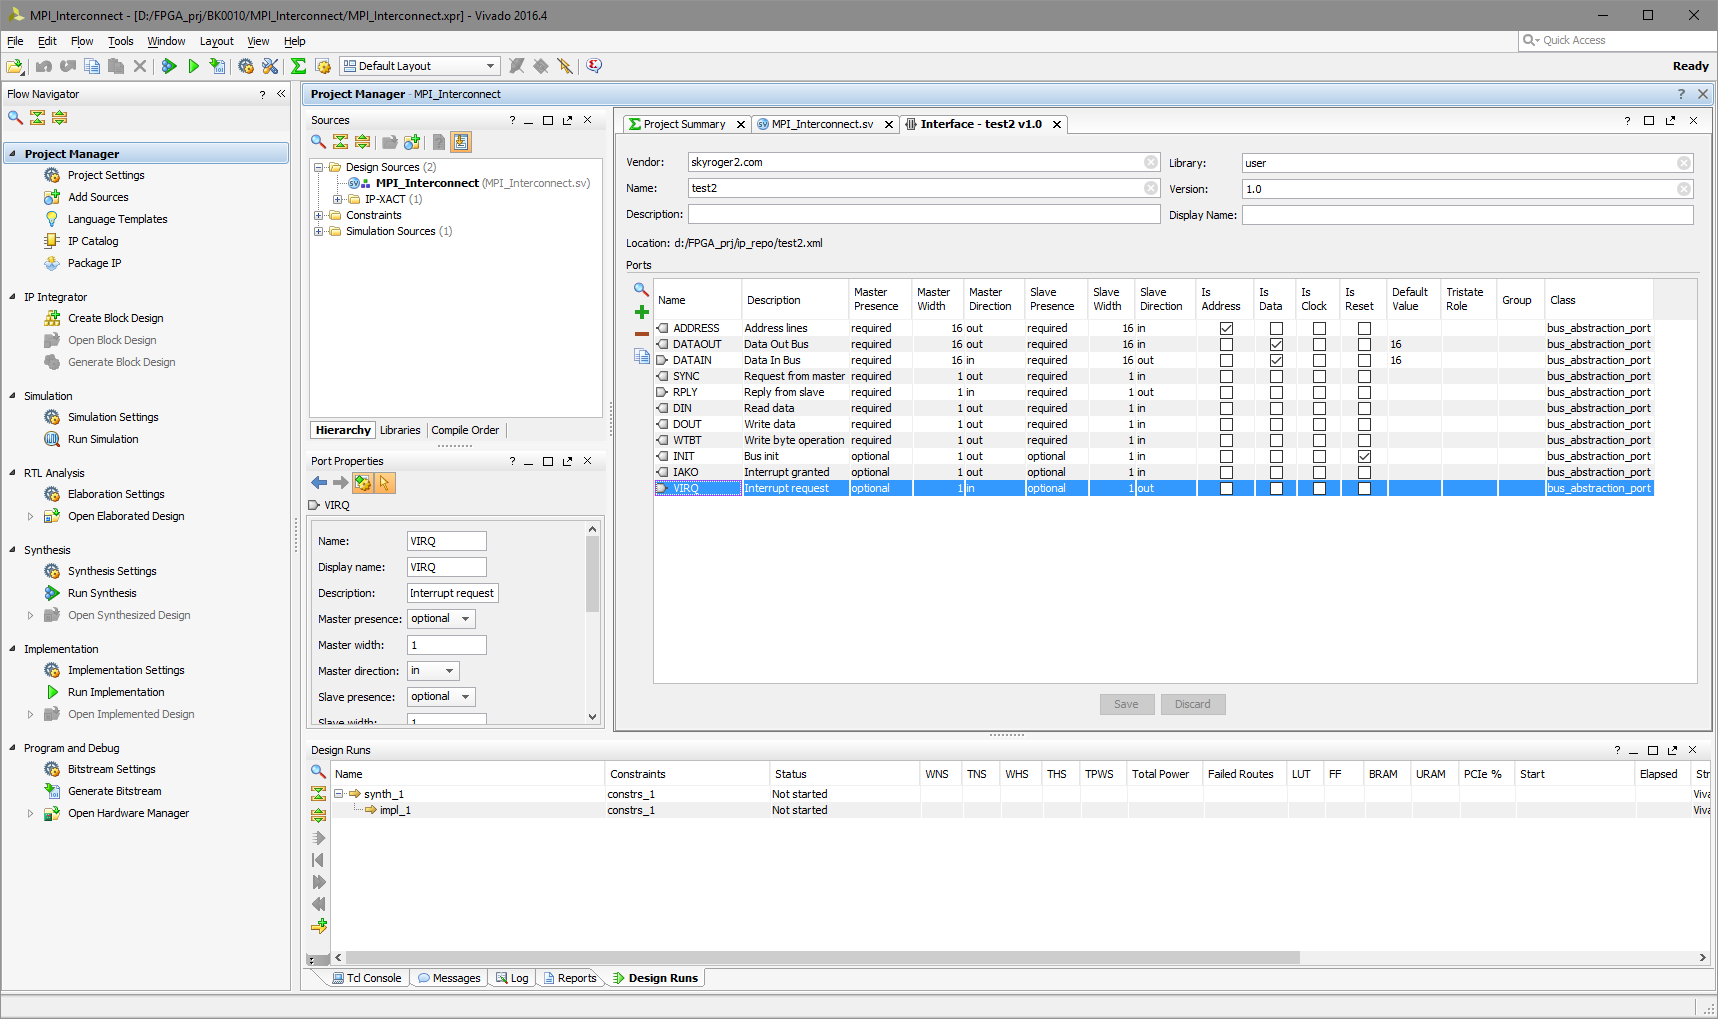Click Run Synthesis in Flow Navigator
The width and height of the screenshot is (1718, 1019).
click(102, 593)
